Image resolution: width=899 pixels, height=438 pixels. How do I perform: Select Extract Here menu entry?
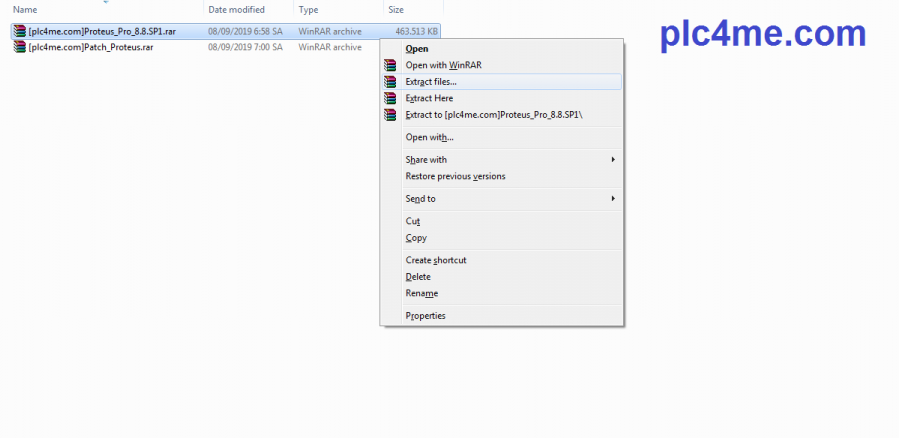(502, 98)
